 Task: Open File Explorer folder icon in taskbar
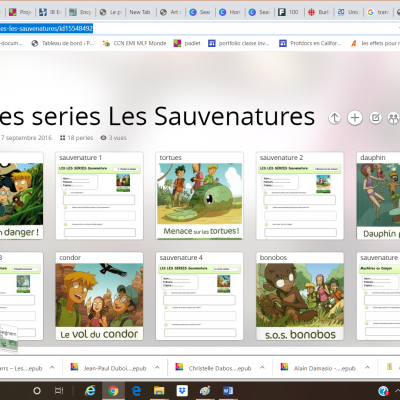click(x=159, y=390)
